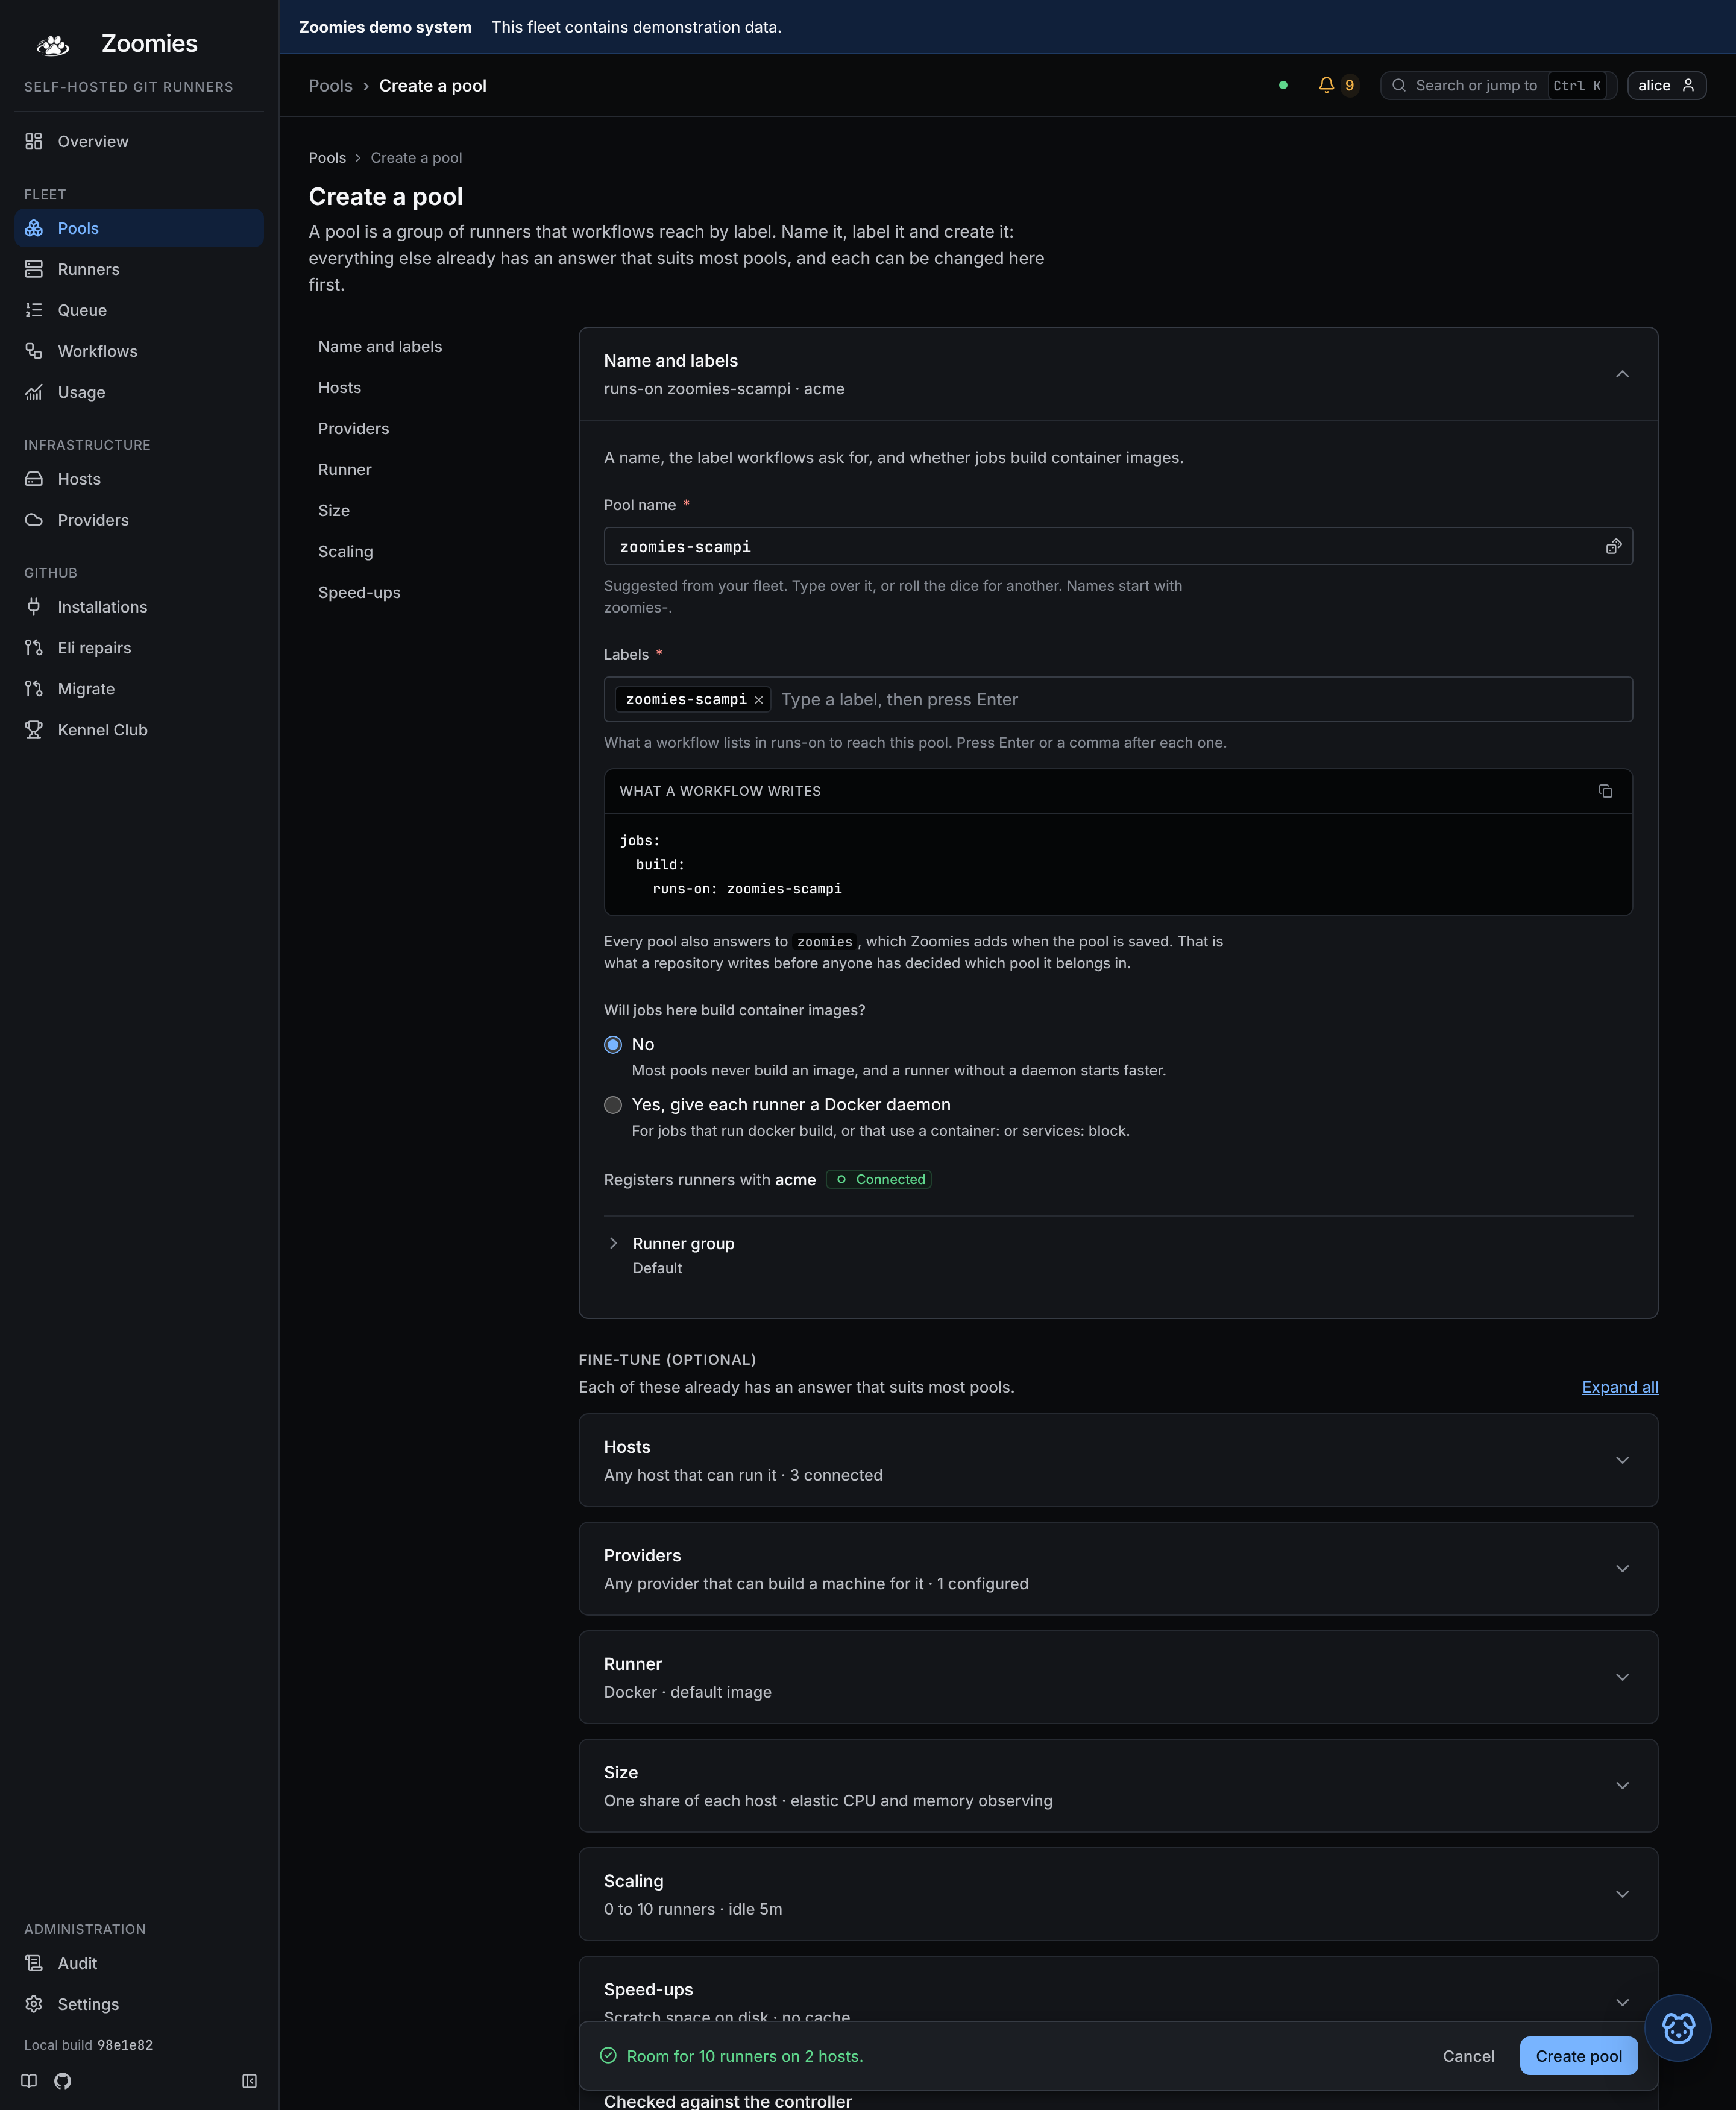Click the Overview icon in sidebar
The image size is (1736, 2110).
point(34,141)
